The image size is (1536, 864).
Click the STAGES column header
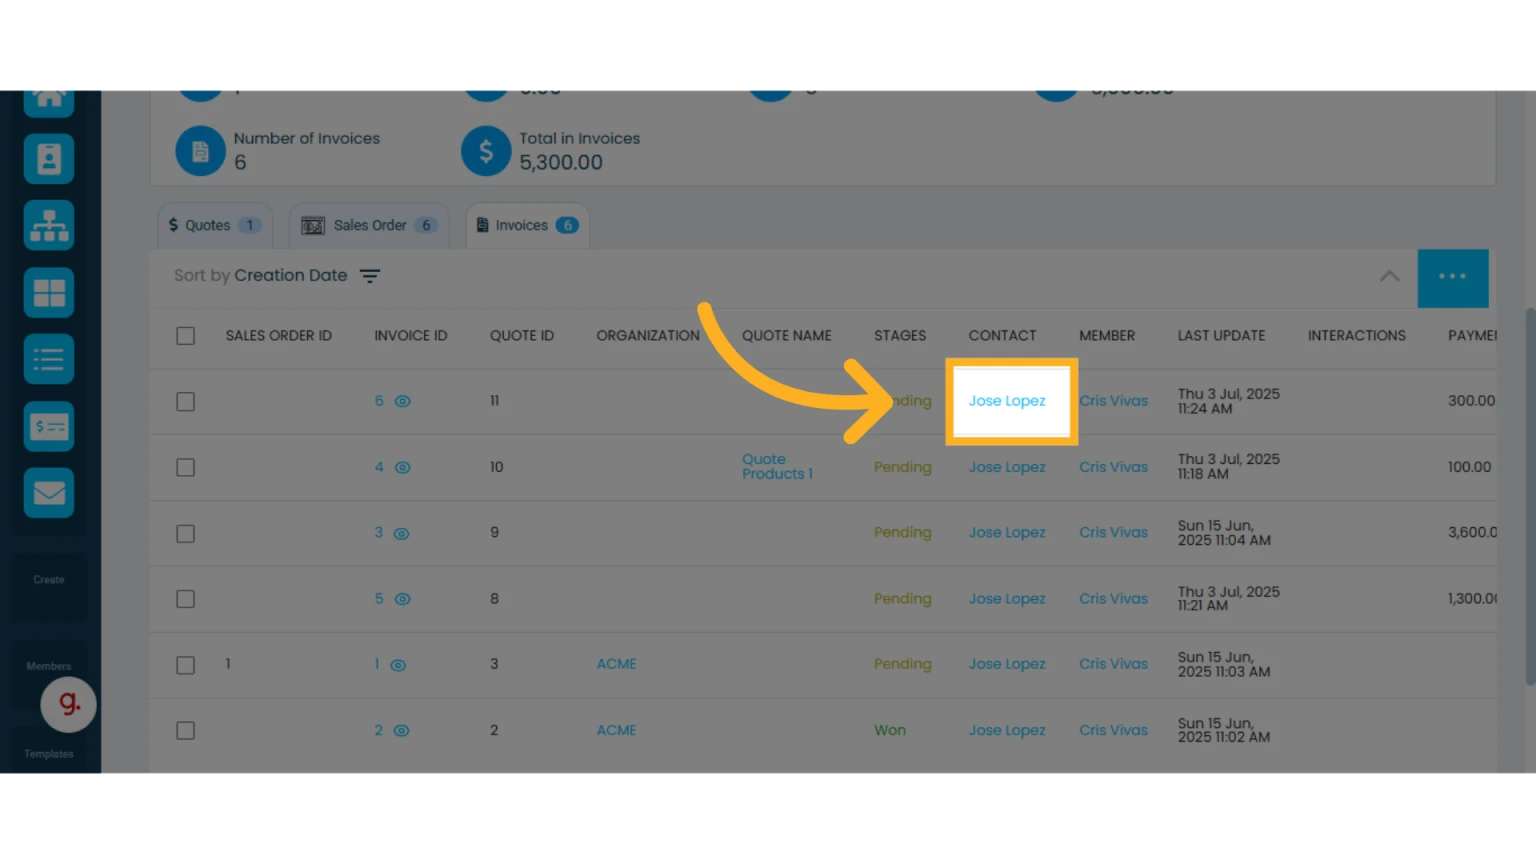(900, 336)
